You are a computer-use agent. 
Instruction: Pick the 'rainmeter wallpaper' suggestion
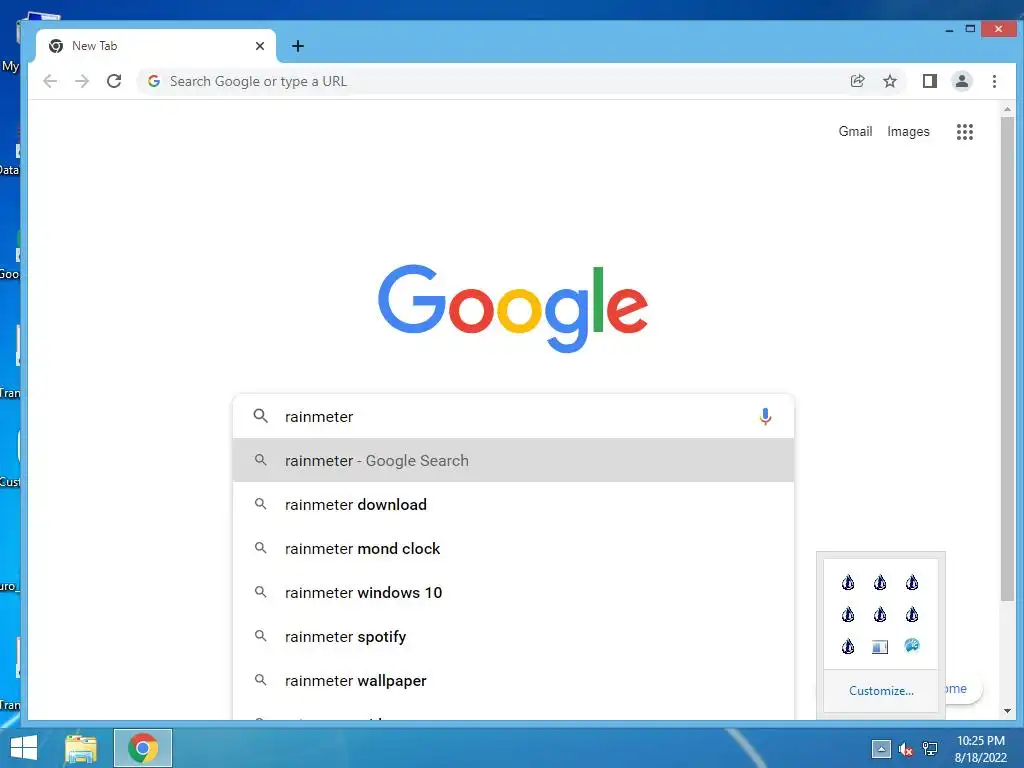[513, 680]
